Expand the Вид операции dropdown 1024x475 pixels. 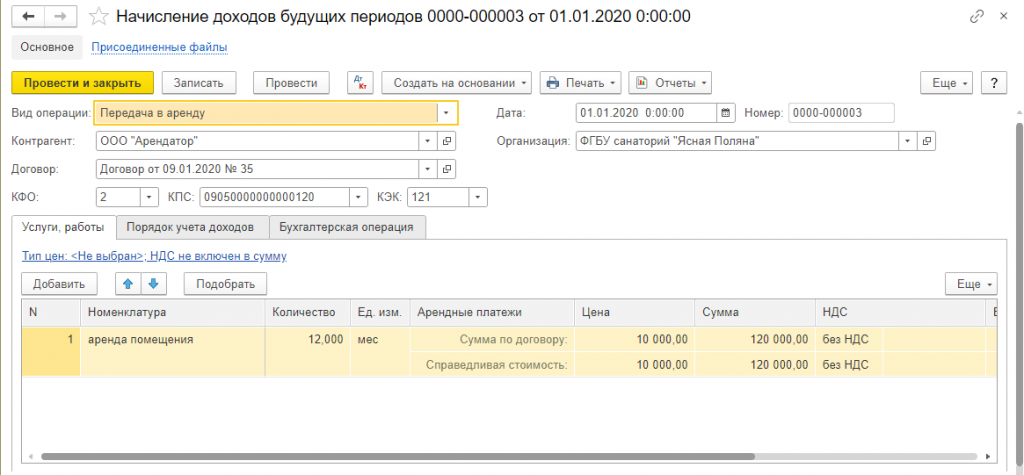coord(446,113)
